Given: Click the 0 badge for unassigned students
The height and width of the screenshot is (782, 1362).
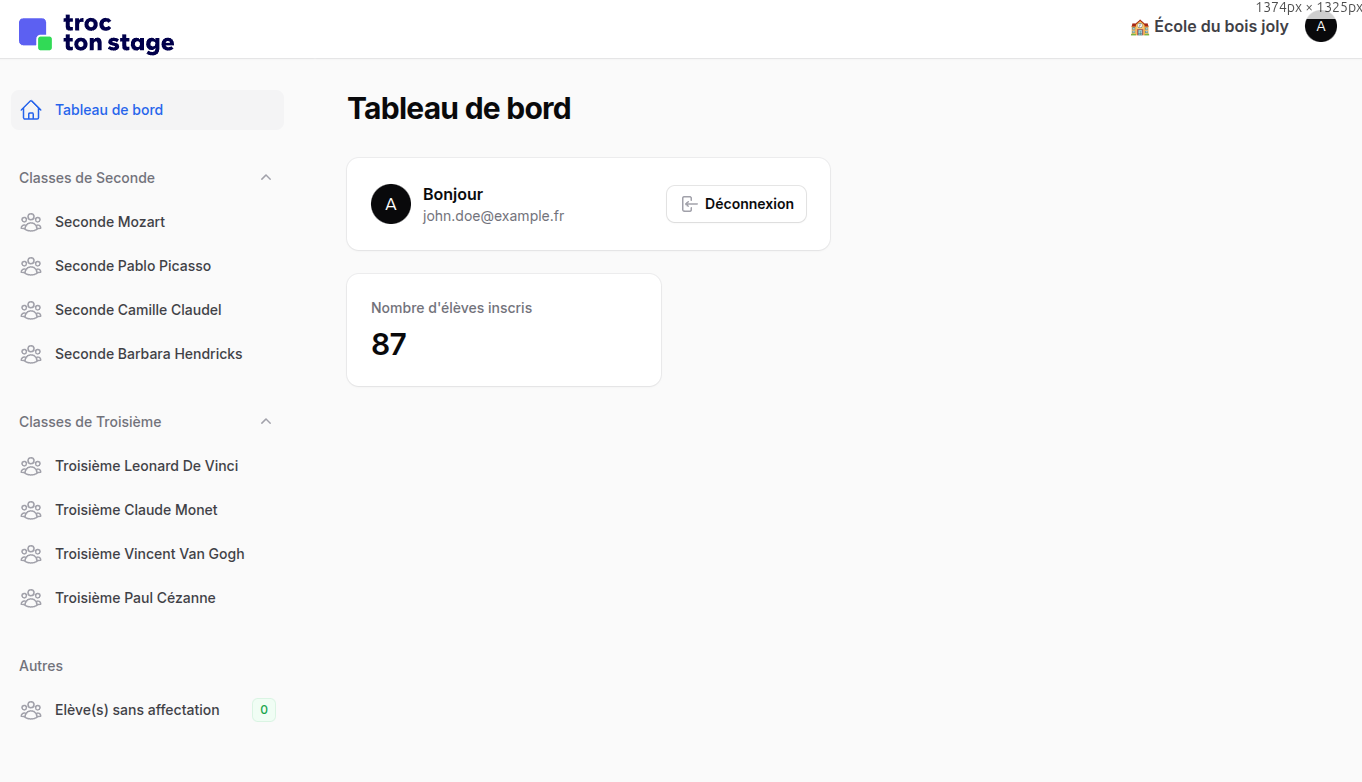Looking at the screenshot, I should 264,710.
